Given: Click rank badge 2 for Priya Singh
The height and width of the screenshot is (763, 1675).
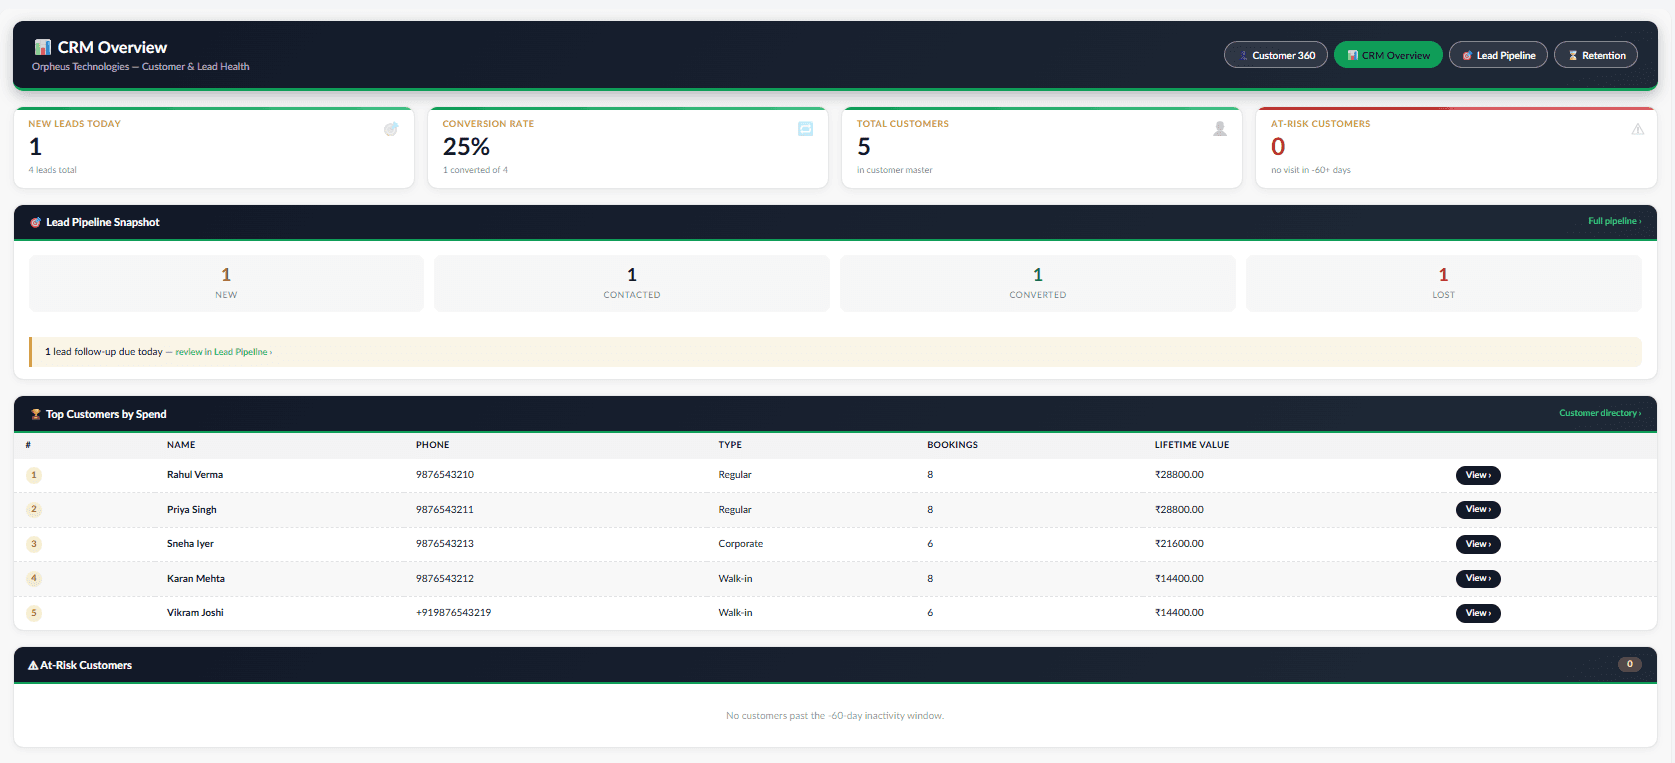Looking at the screenshot, I should [x=34, y=510].
